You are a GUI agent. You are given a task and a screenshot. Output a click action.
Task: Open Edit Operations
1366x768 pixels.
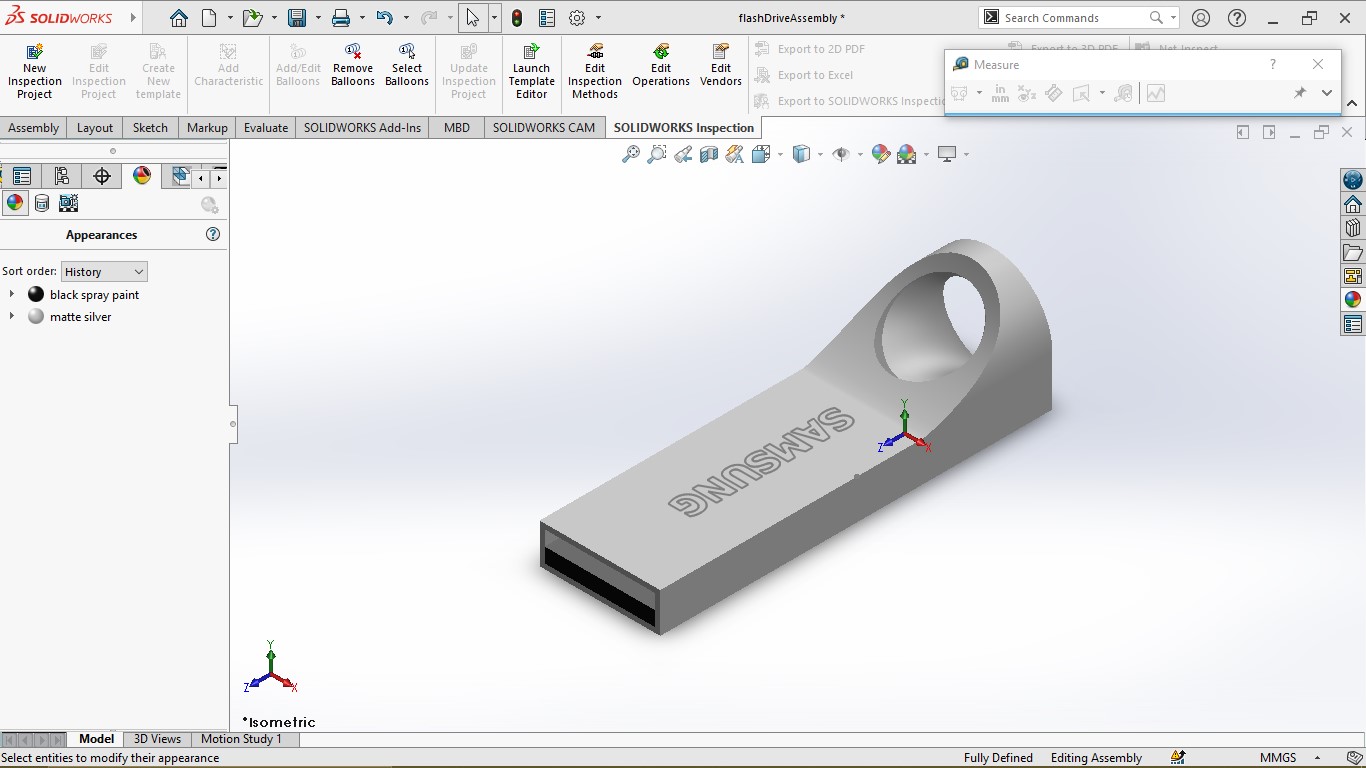[x=661, y=64]
